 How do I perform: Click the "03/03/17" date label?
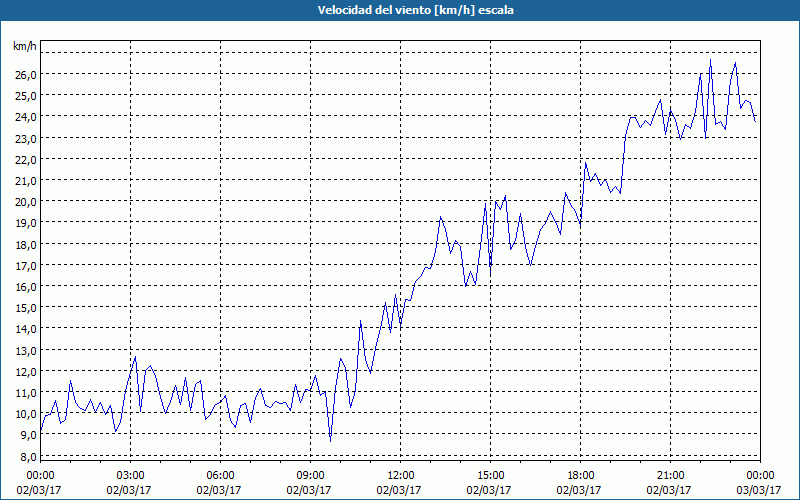tap(759, 490)
